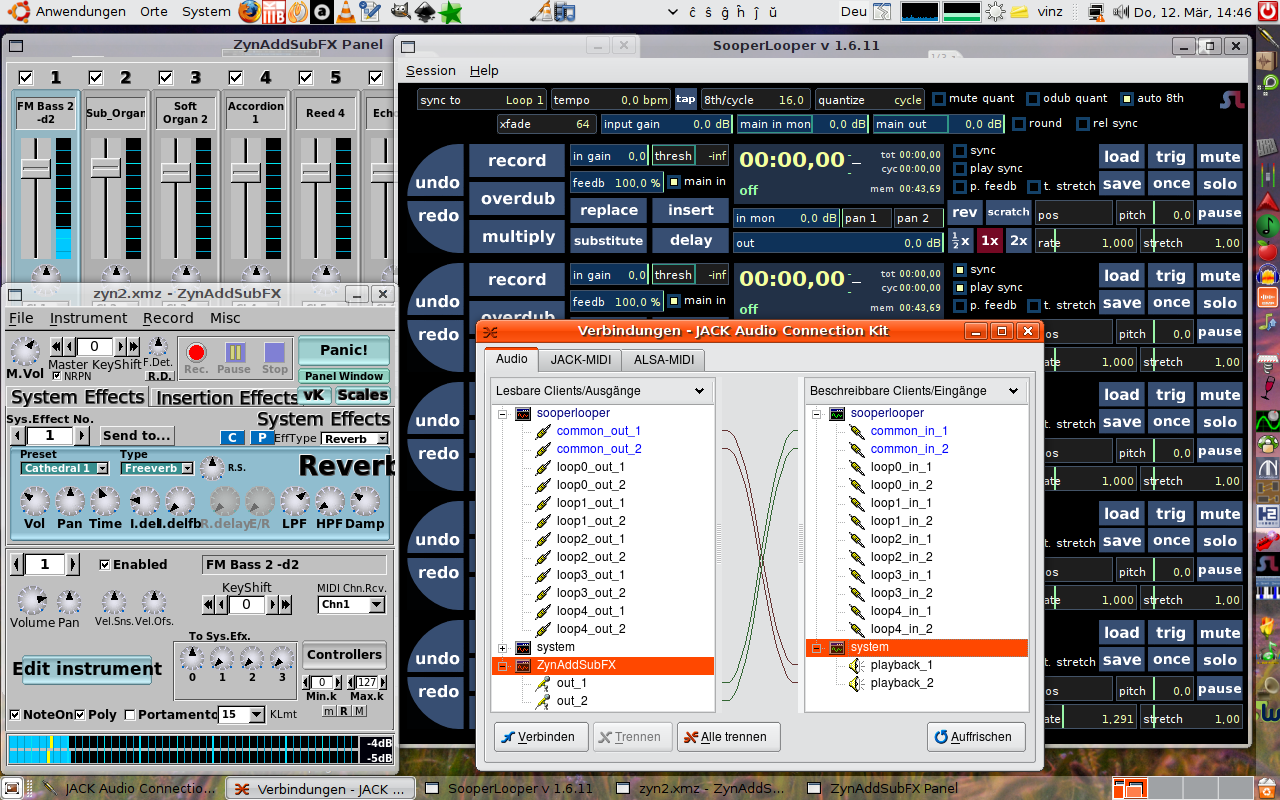Image resolution: width=1280 pixels, height=800 pixels.
Task: Launch VLC from the top panel
Action: coord(344,12)
